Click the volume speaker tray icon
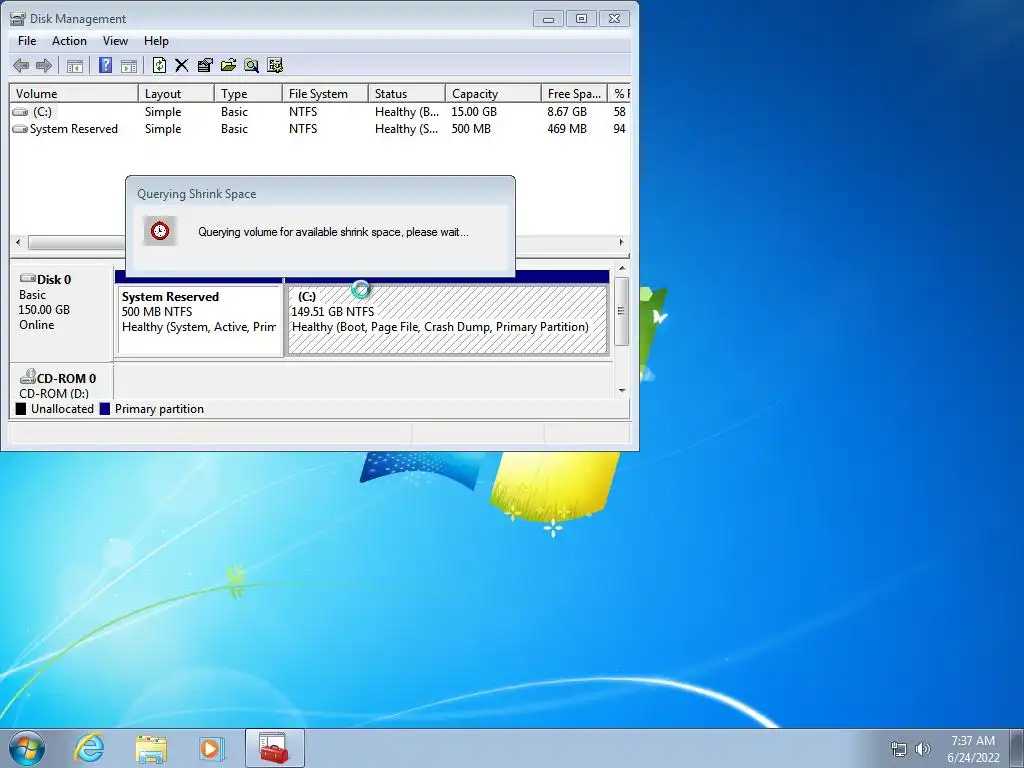The height and width of the screenshot is (768, 1024). (922, 749)
